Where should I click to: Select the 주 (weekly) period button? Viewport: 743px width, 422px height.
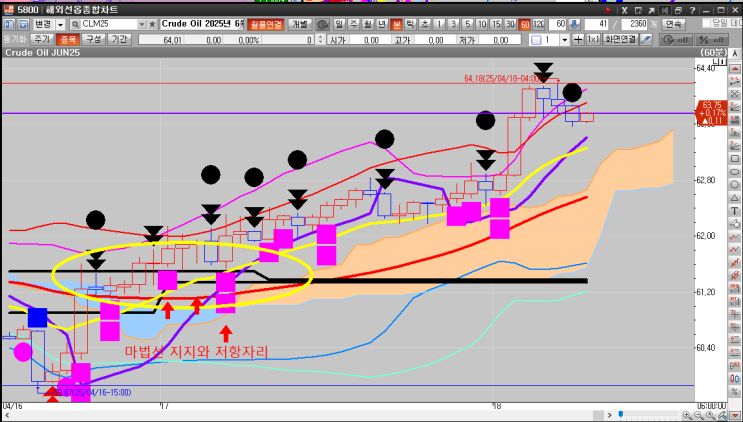click(x=354, y=24)
